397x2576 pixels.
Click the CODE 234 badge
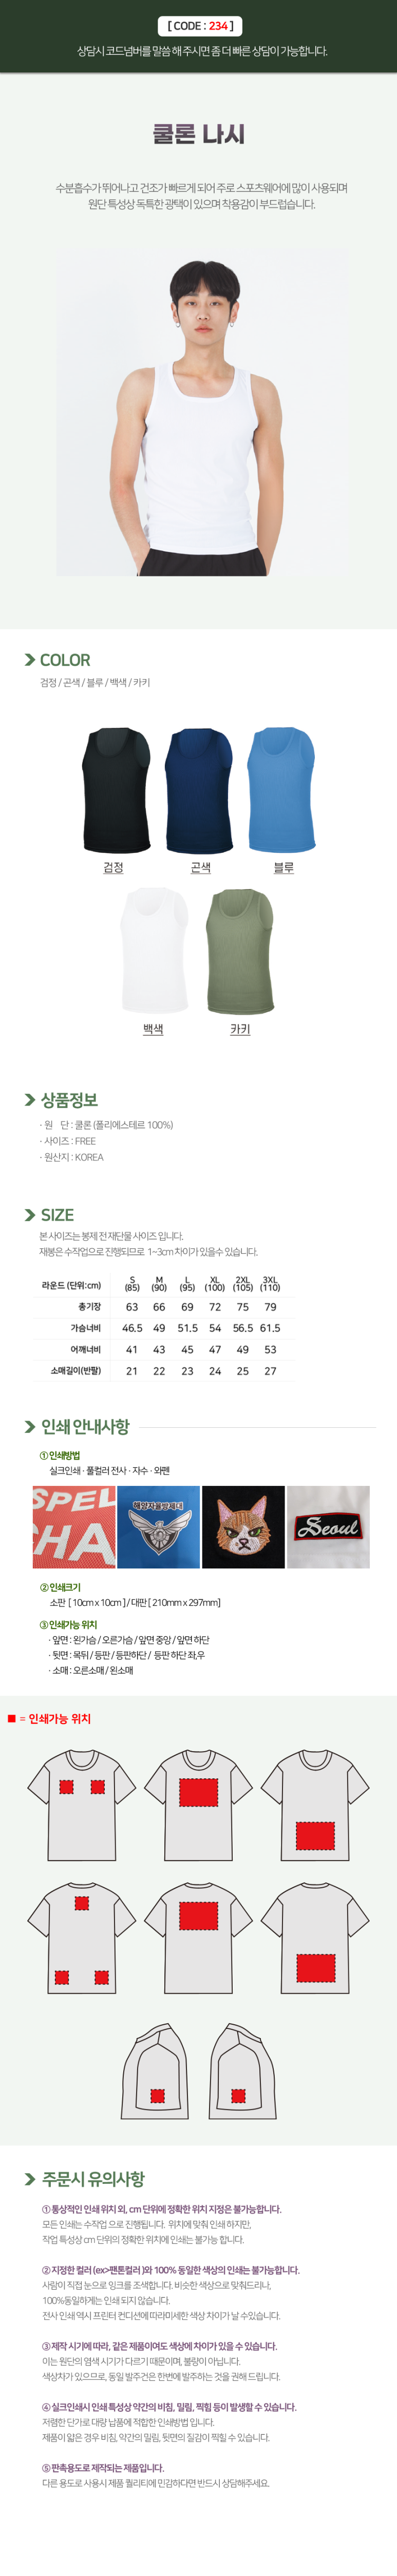[x=198, y=26]
